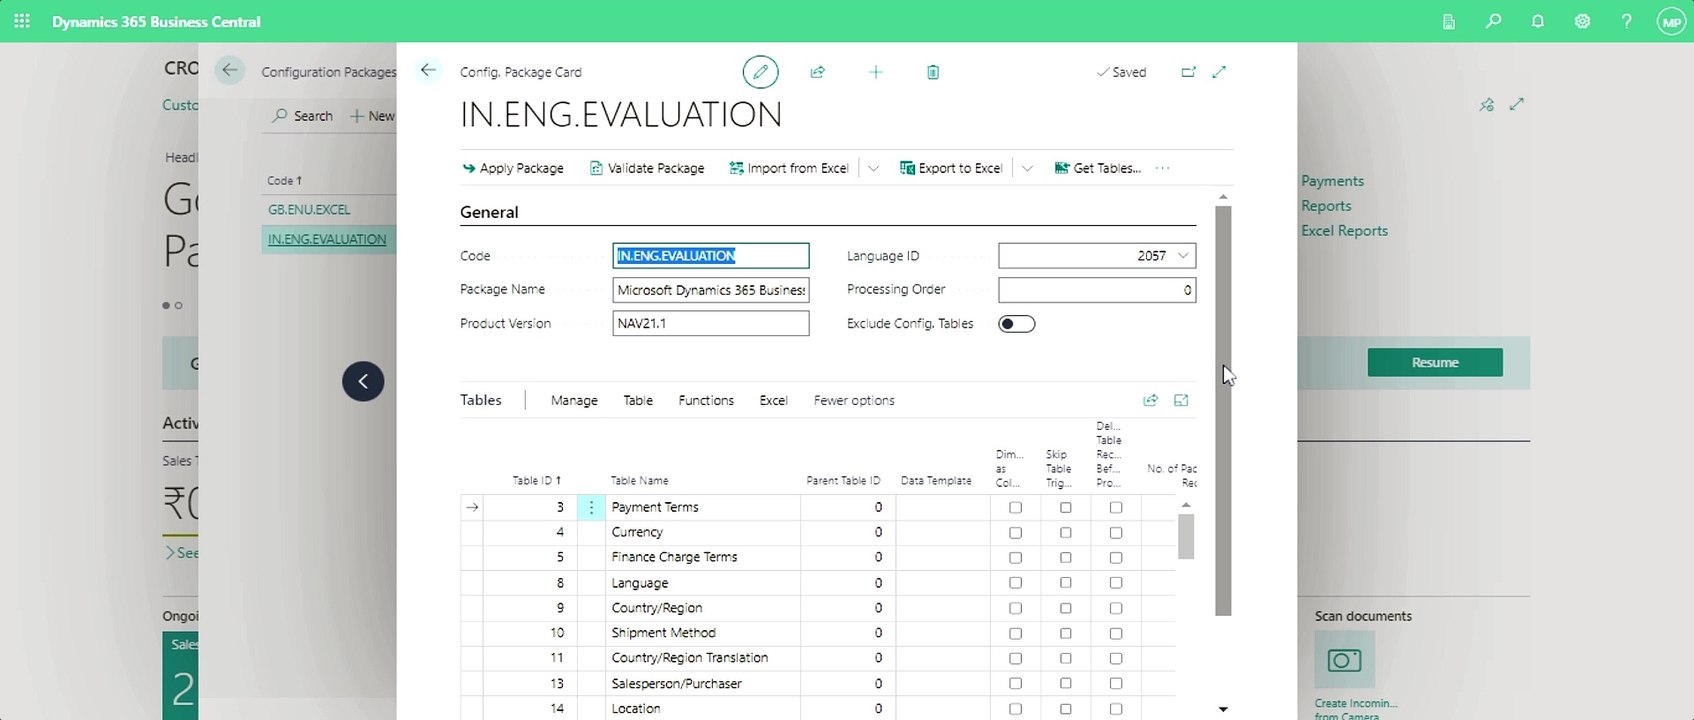This screenshot has width=1694, height=720.
Task: Check Skip Table Triggers box for Currency
Action: click(x=1066, y=533)
